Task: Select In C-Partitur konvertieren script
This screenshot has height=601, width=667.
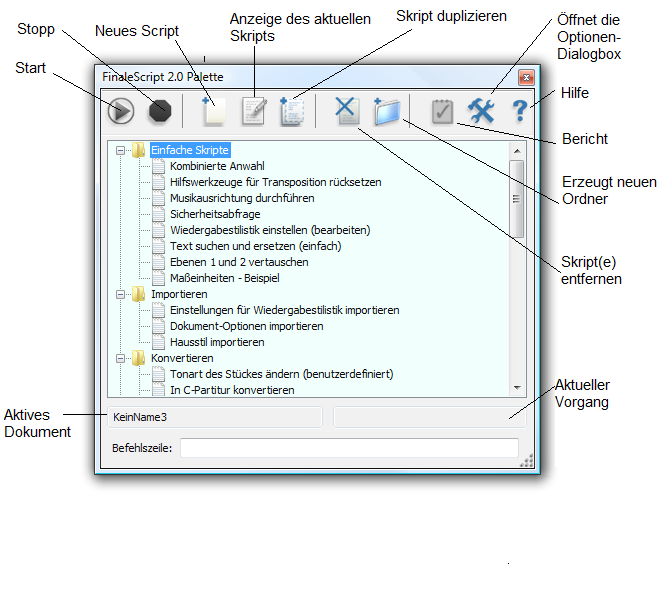Action: [x=232, y=390]
